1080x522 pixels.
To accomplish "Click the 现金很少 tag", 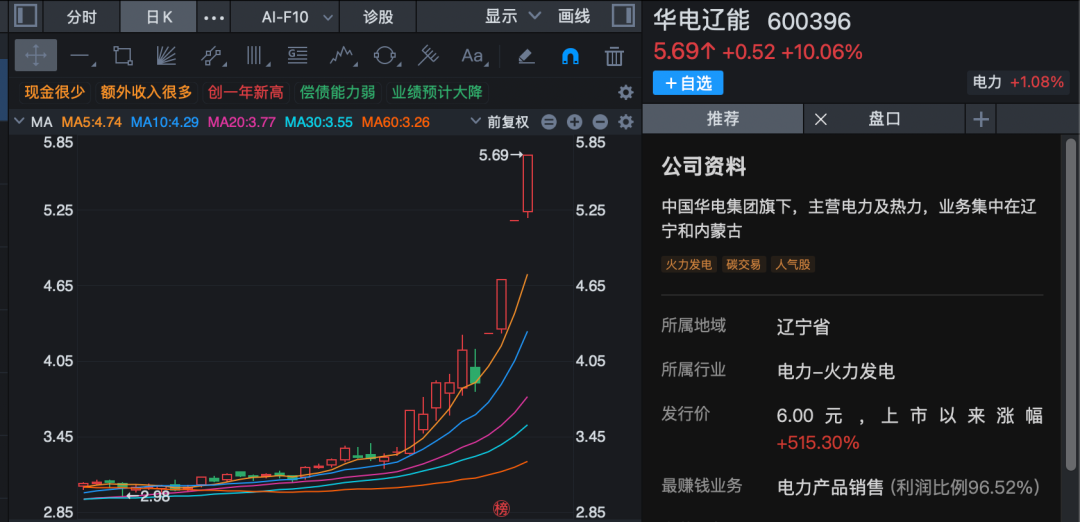I will 55,92.
